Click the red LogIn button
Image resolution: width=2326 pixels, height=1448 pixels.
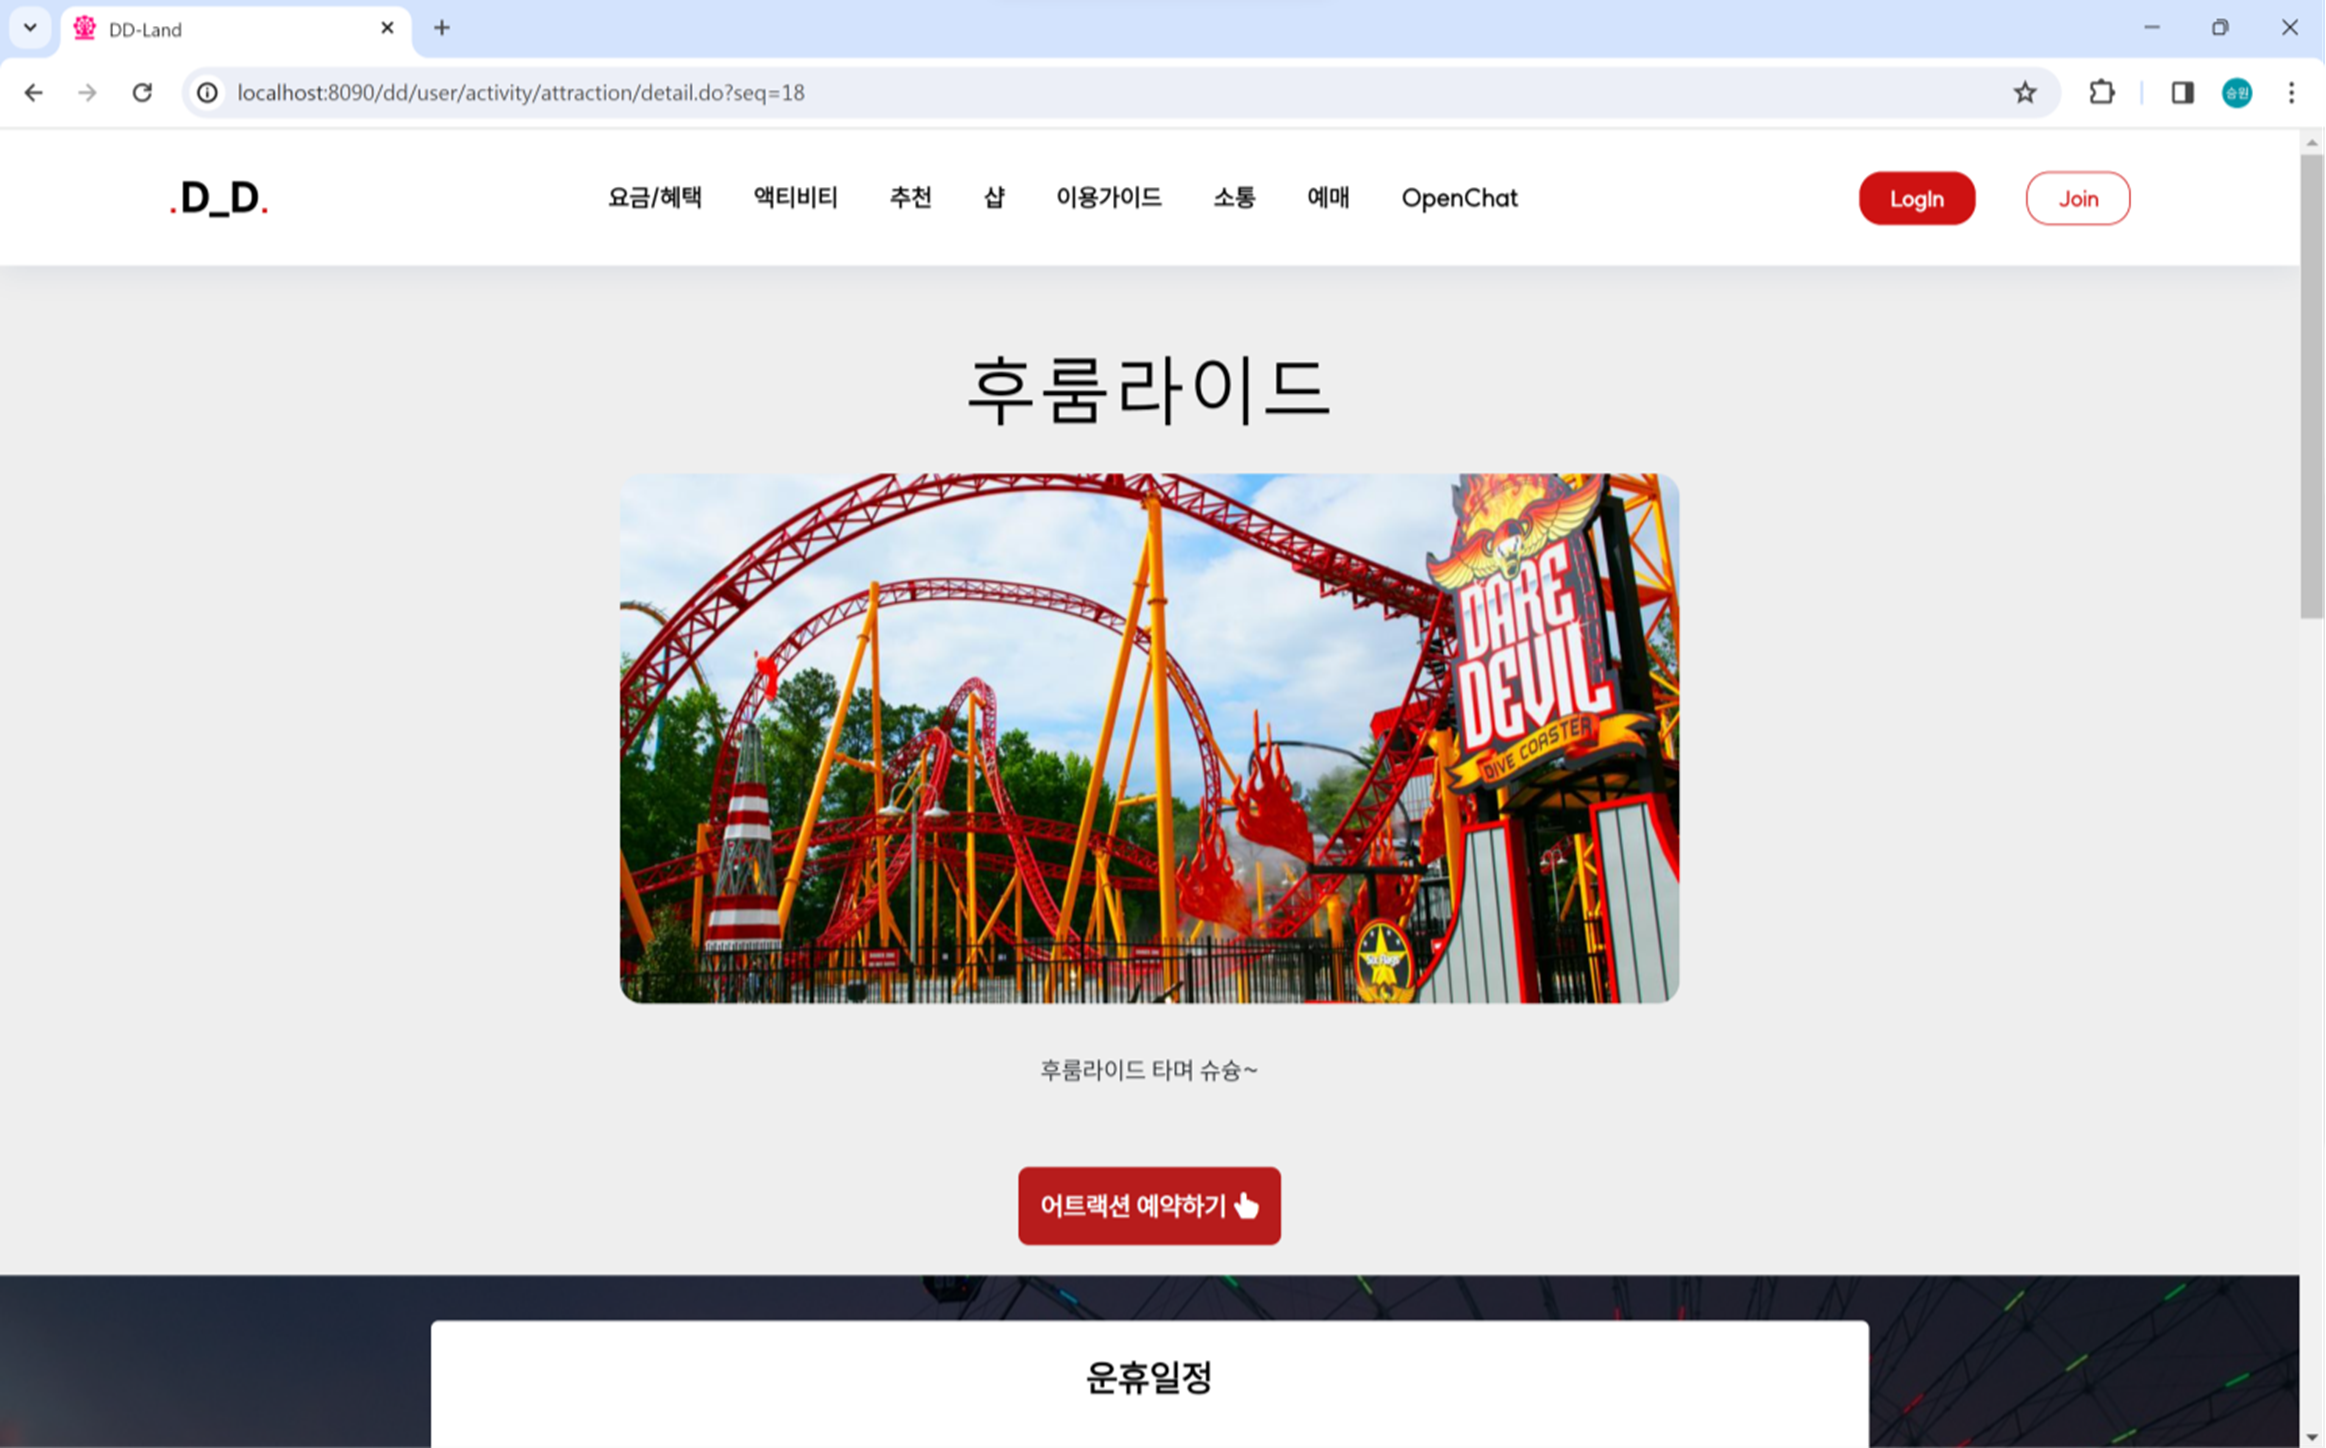[x=1917, y=198]
